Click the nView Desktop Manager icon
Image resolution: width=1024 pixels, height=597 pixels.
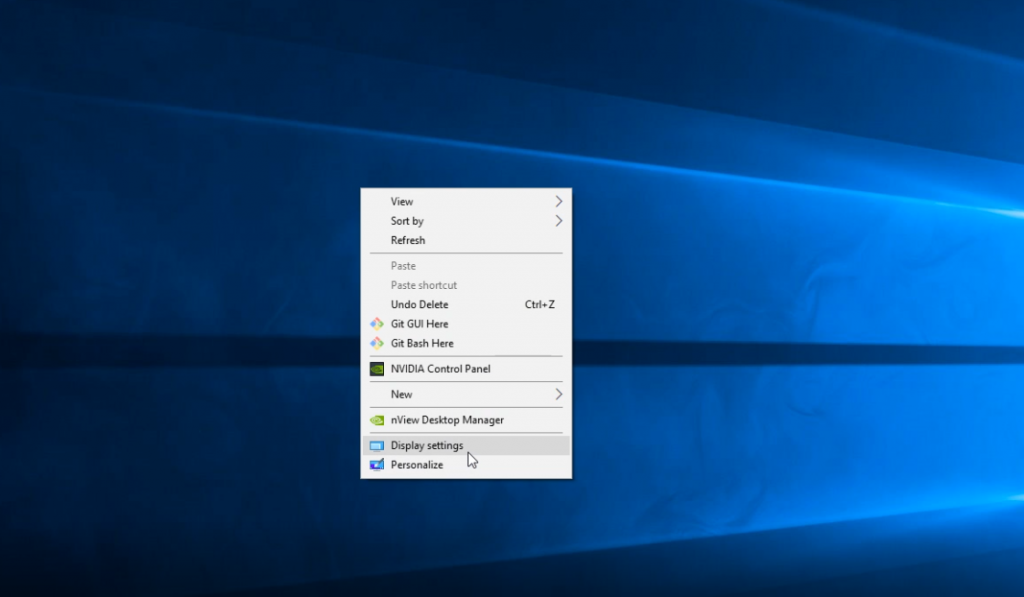[x=377, y=420]
